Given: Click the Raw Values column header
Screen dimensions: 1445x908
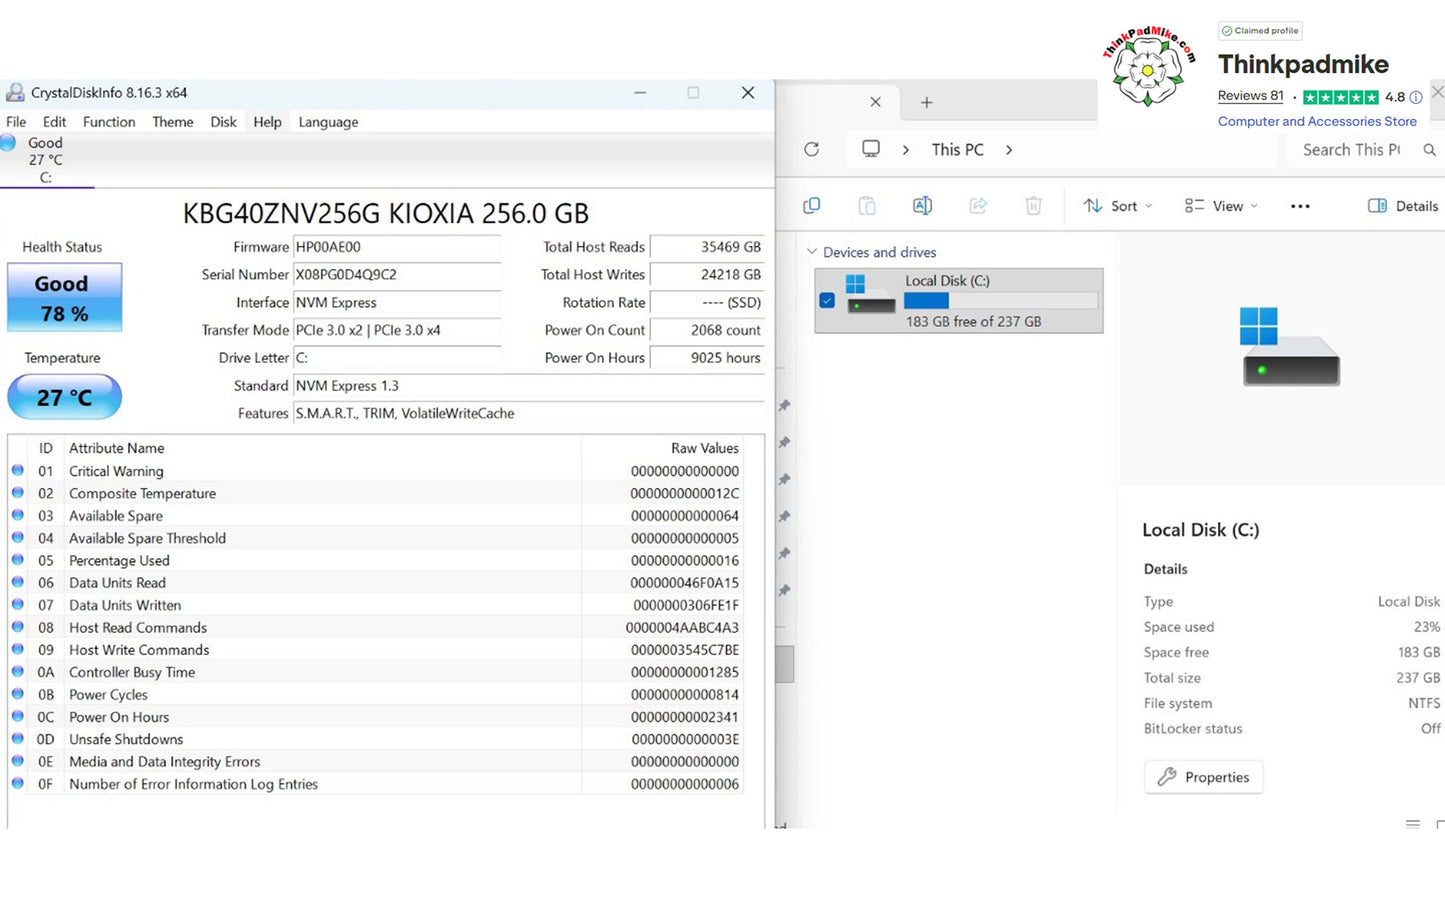Looking at the screenshot, I should coord(704,448).
